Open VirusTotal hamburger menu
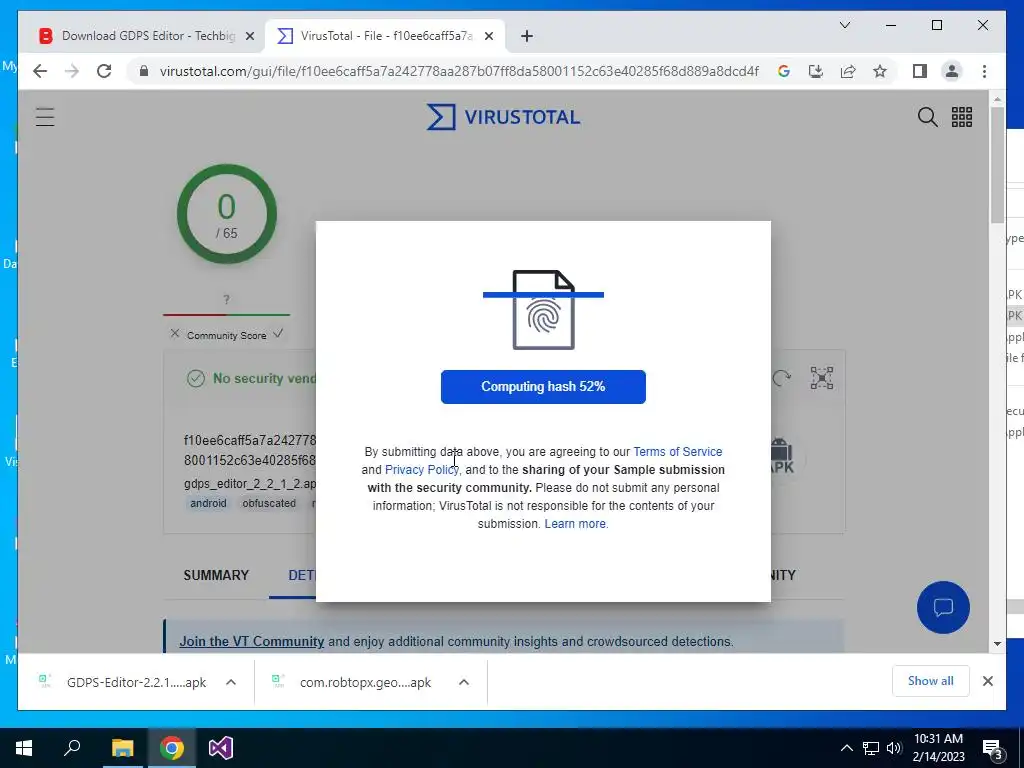Screen dimensions: 1024x768 [x=45, y=117]
